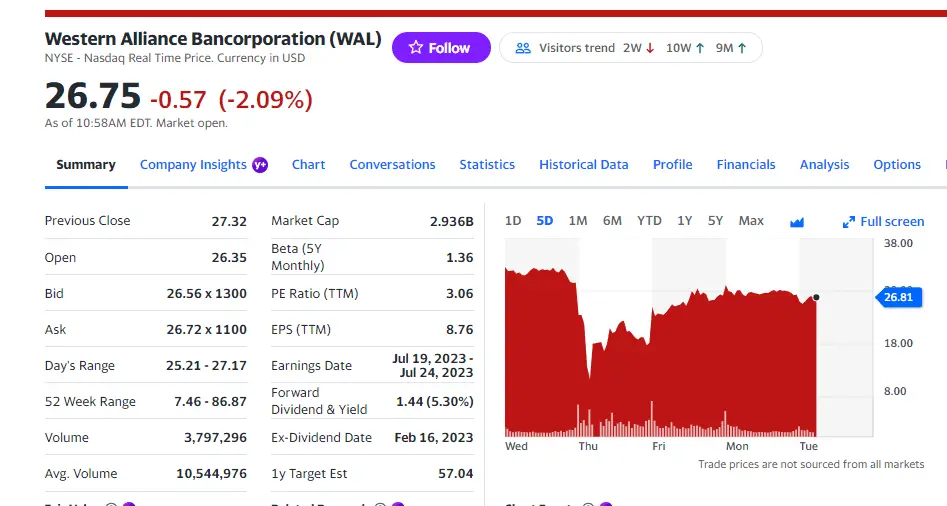Set chart range to YTD
Image resolution: width=947 pixels, height=506 pixels.
coord(649,221)
